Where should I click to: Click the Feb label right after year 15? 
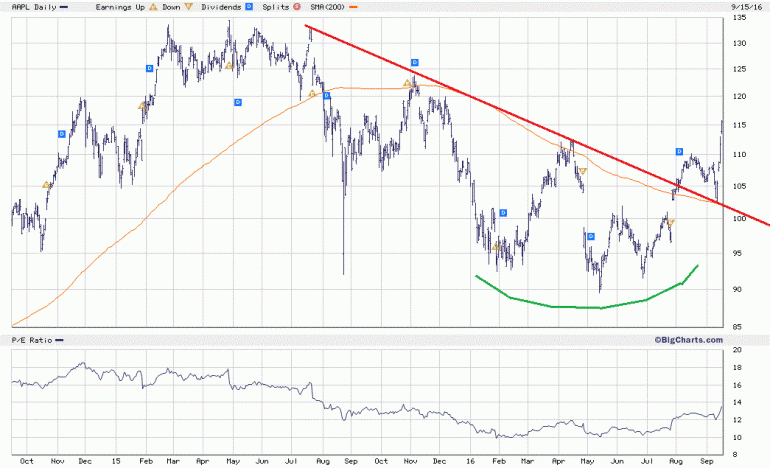tap(146, 461)
